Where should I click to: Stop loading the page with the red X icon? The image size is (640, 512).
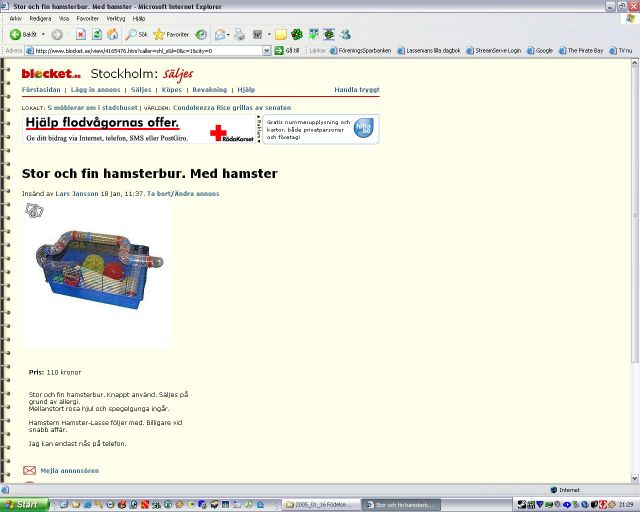(81, 35)
